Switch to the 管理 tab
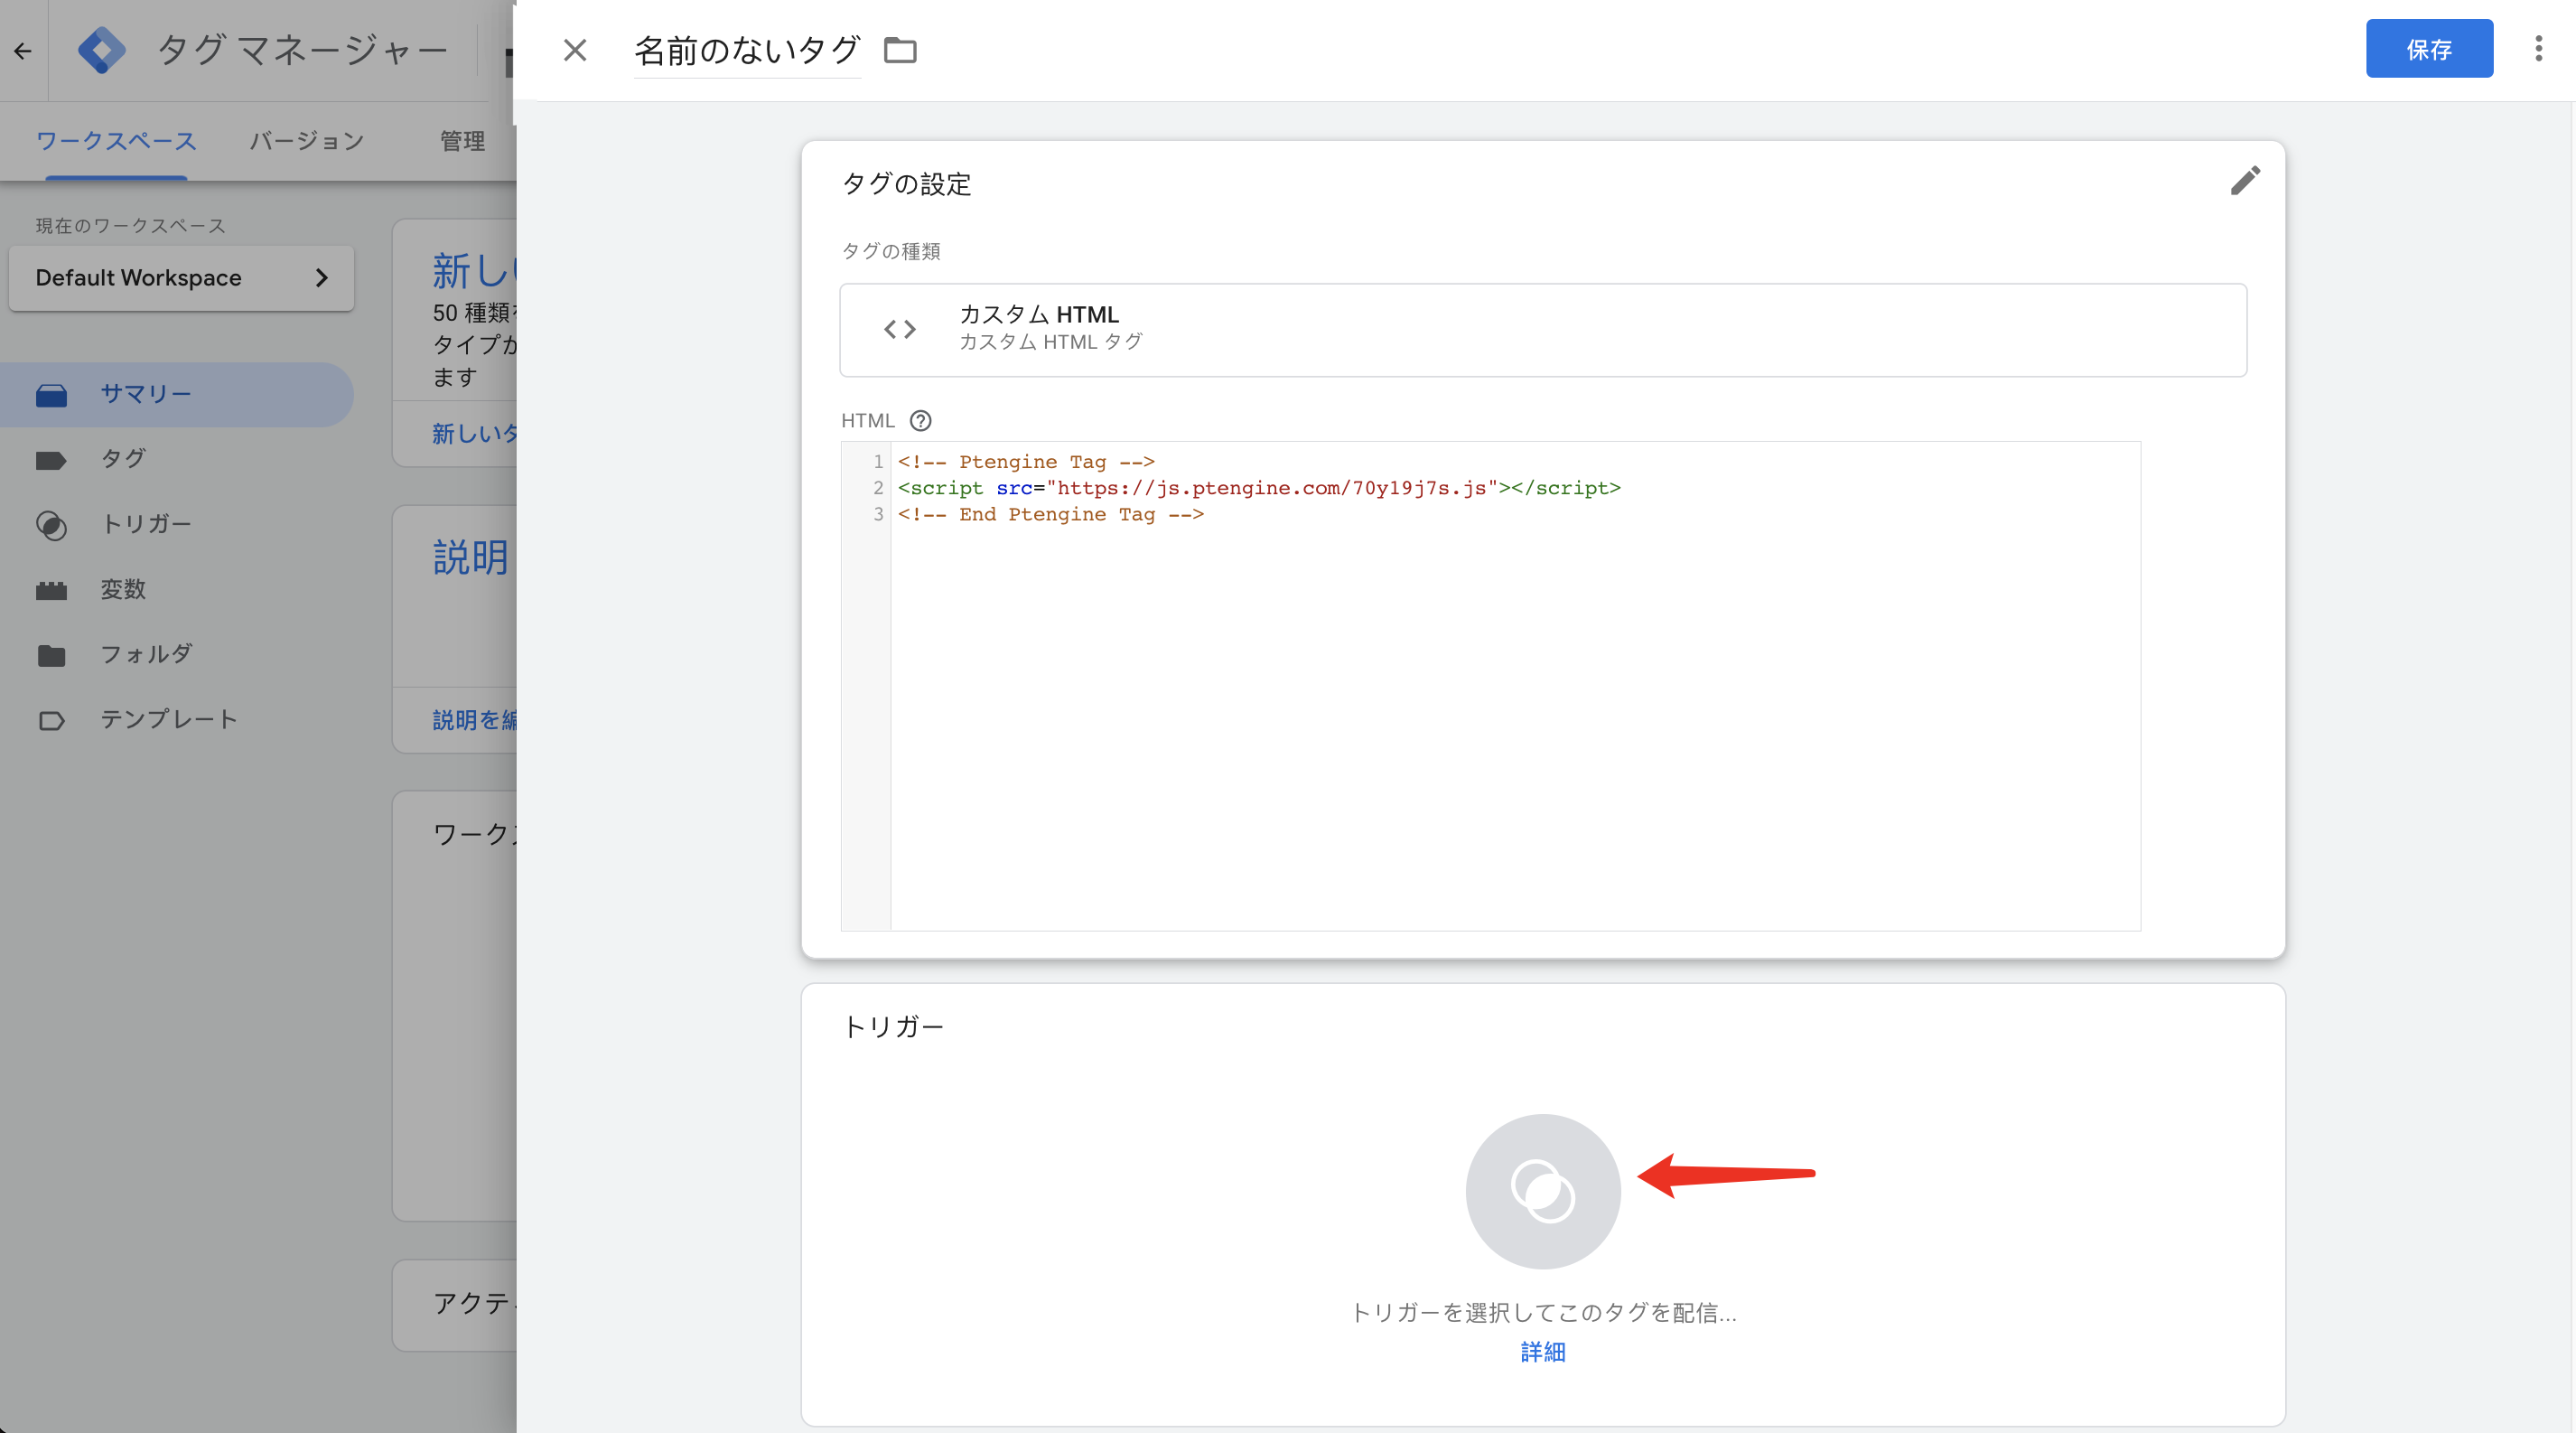This screenshot has width=2576, height=1433. coord(462,141)
